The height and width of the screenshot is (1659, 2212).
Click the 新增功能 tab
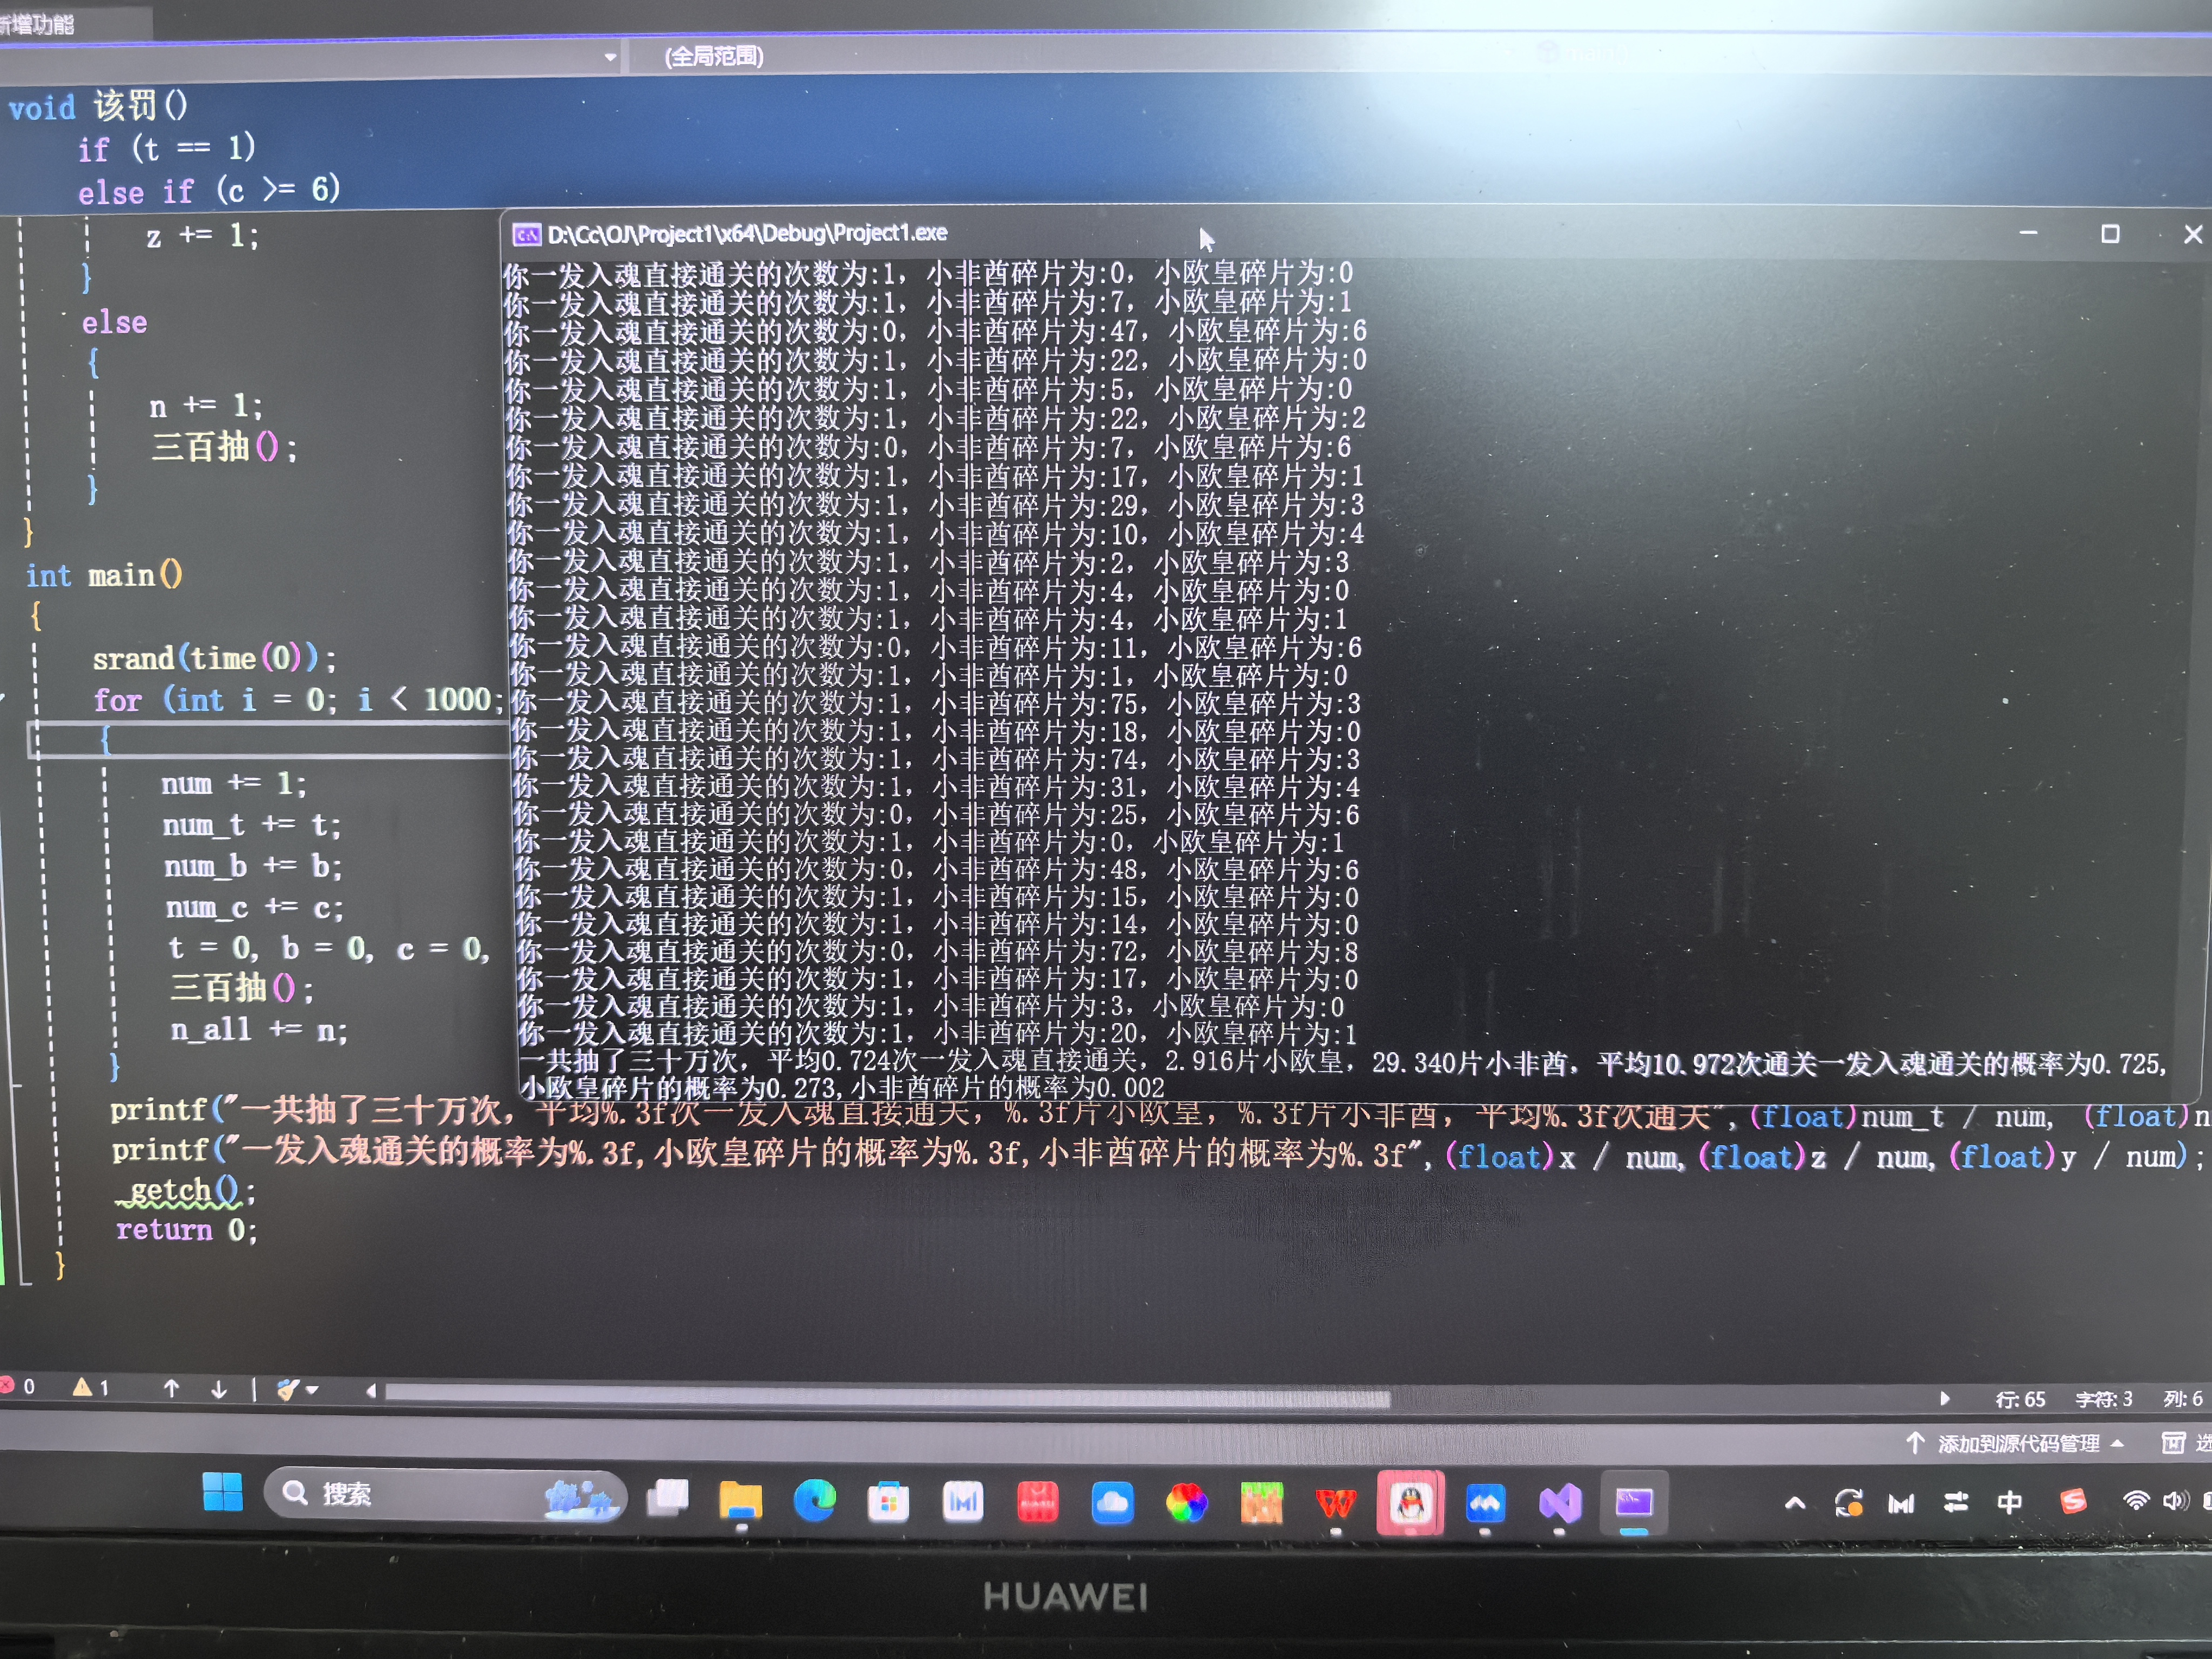click(37, 24)
